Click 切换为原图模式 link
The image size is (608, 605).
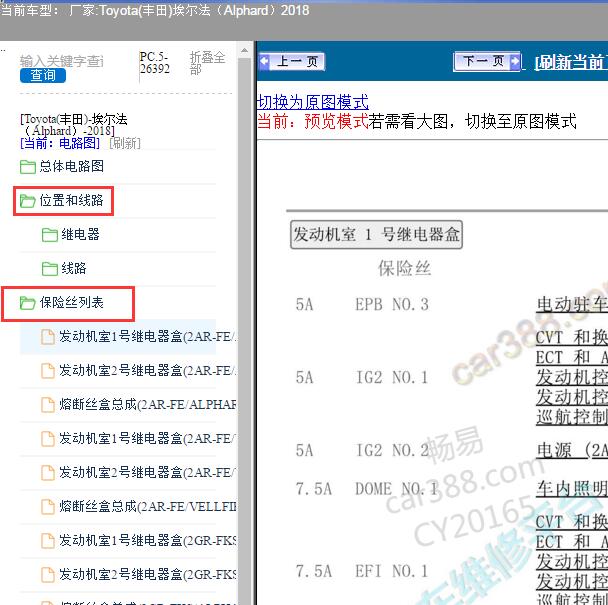[x=313, y=102]
